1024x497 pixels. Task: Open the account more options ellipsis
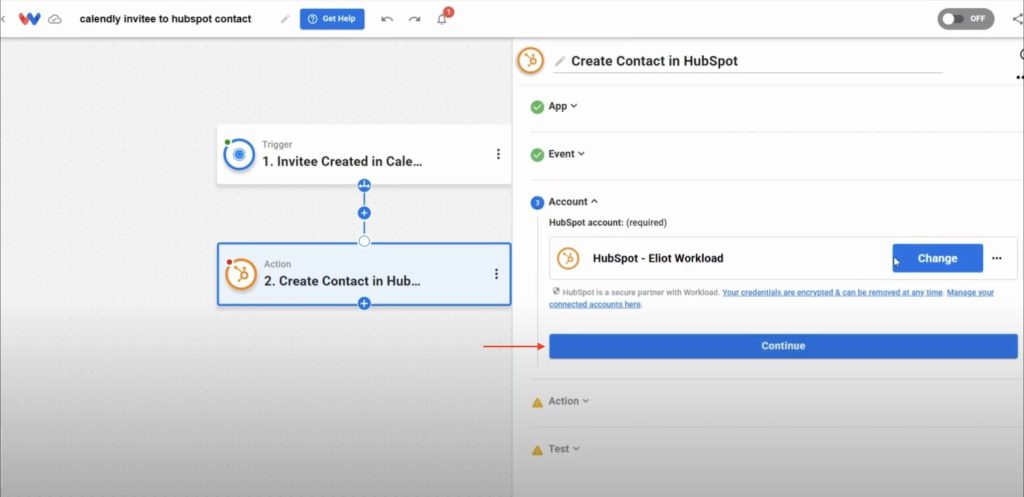click(x=997, y=258)
